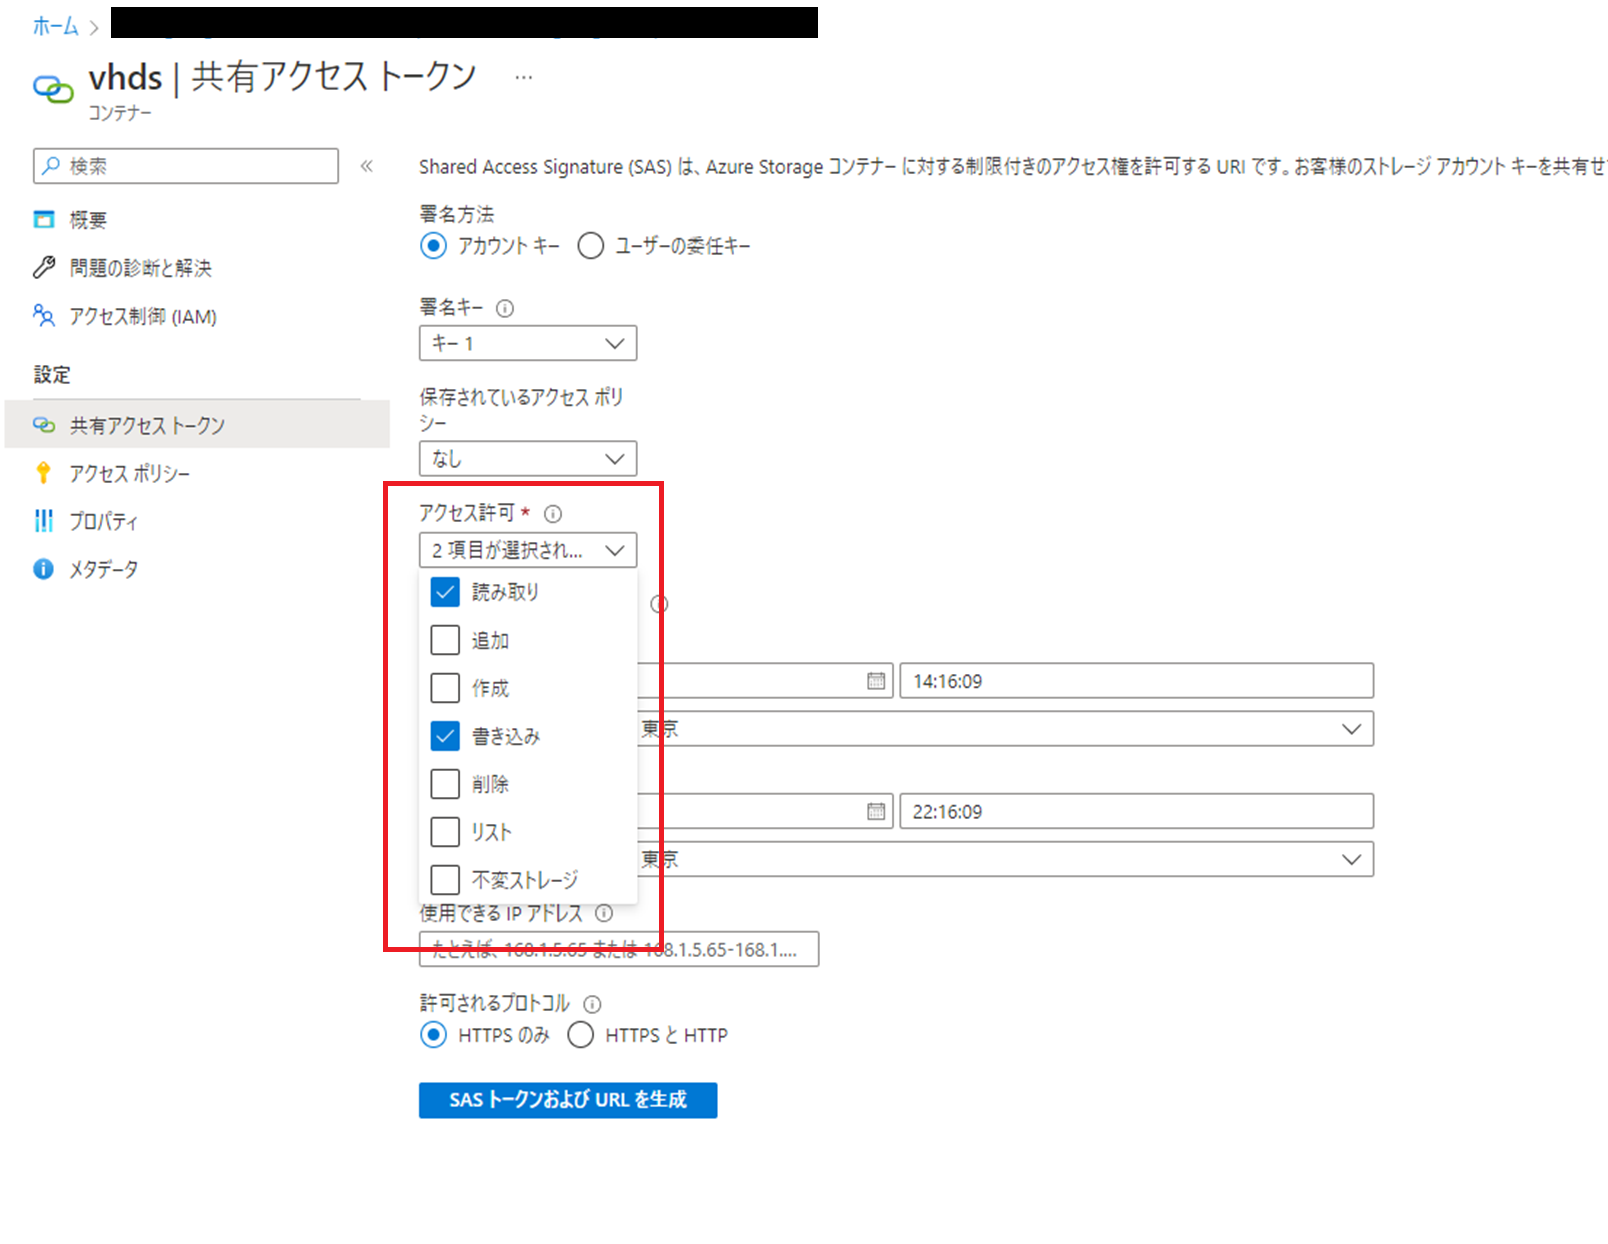Select 共有アクセス トークン in the sidebar
Viewport: 1608px width, 1244px height.
coord(197,425)
